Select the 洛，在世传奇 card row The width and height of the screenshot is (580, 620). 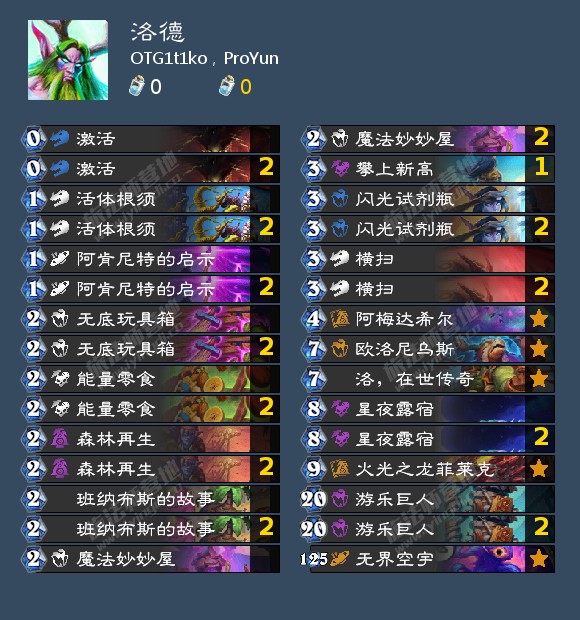(429, 379)
